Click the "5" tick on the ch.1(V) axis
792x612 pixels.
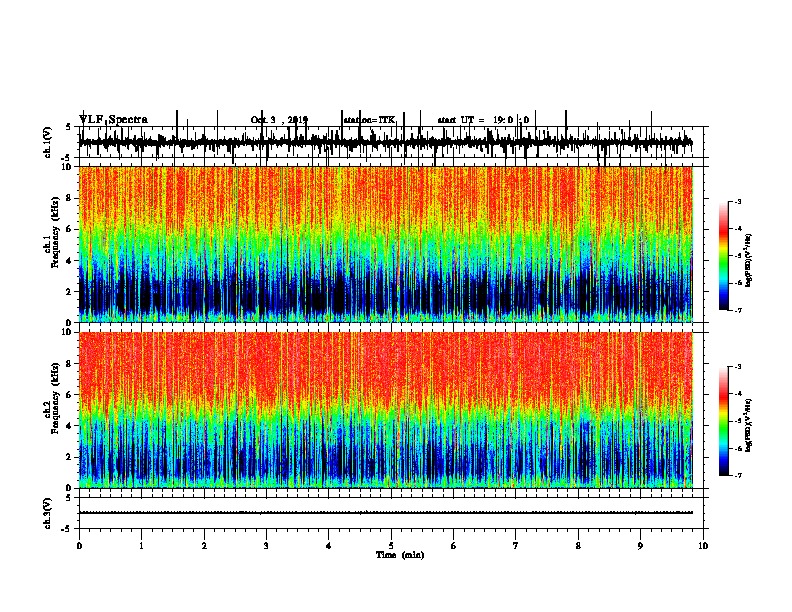point(69,127)
